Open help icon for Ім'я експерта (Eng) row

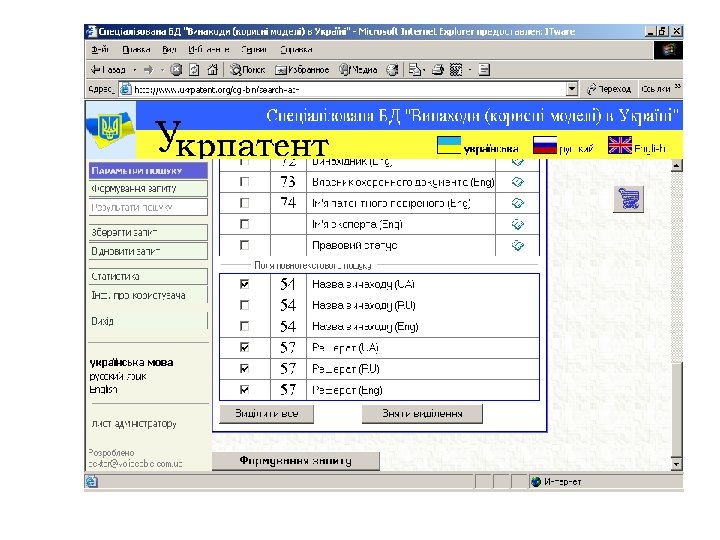[518, 224]
